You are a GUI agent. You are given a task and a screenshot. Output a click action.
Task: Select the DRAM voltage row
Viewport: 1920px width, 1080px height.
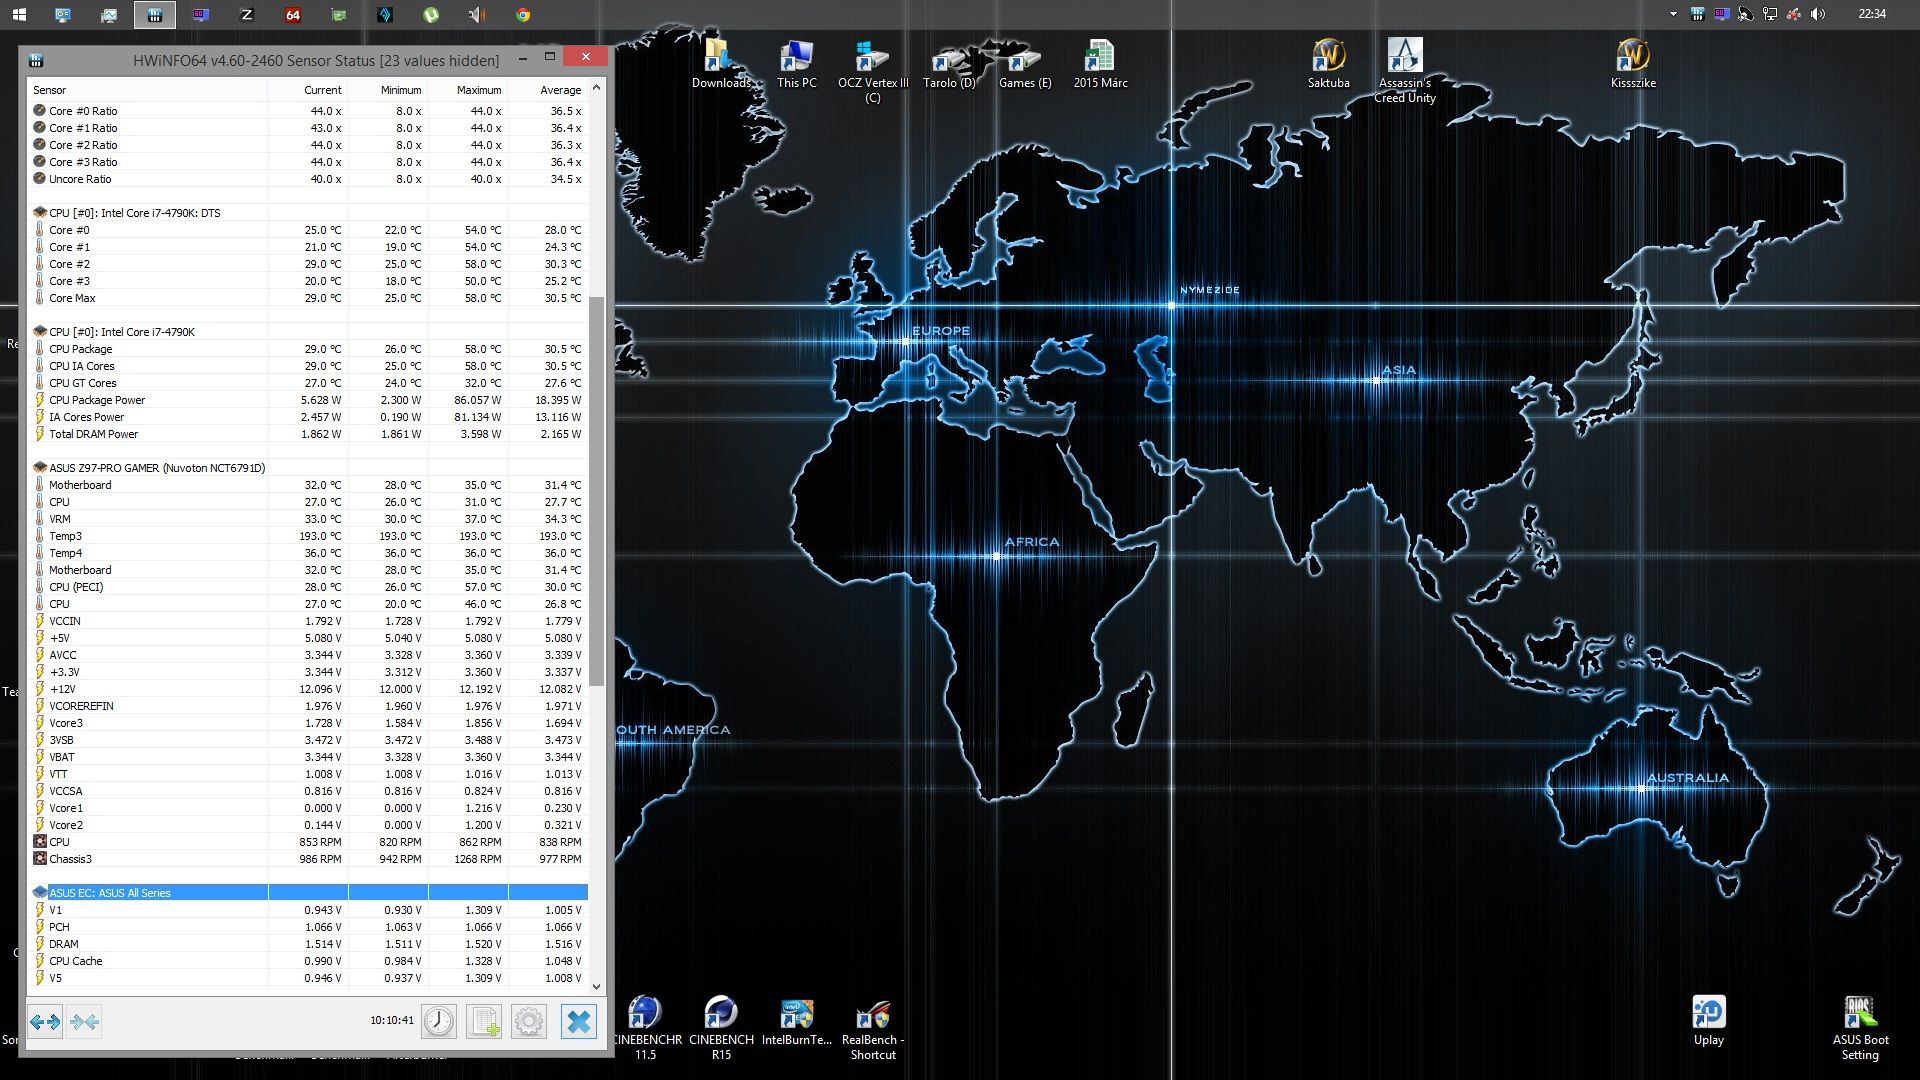point(308,944)
